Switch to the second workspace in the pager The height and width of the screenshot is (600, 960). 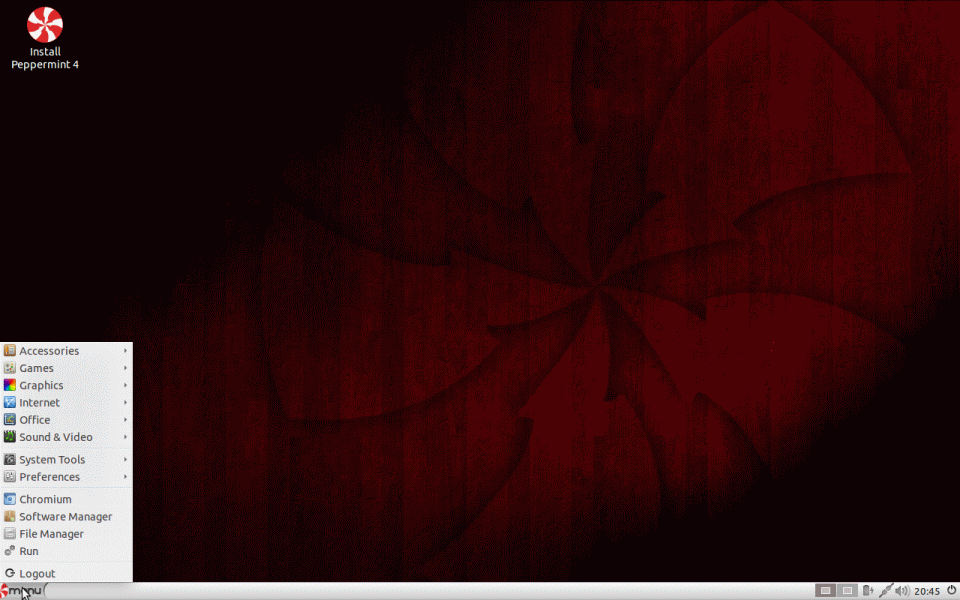tap(847, 591)
